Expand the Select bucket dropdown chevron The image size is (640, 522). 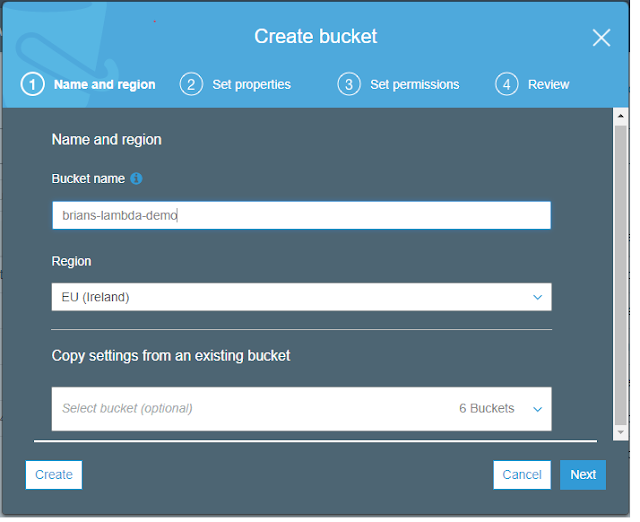pyautogui.click(x=538, y=409)
